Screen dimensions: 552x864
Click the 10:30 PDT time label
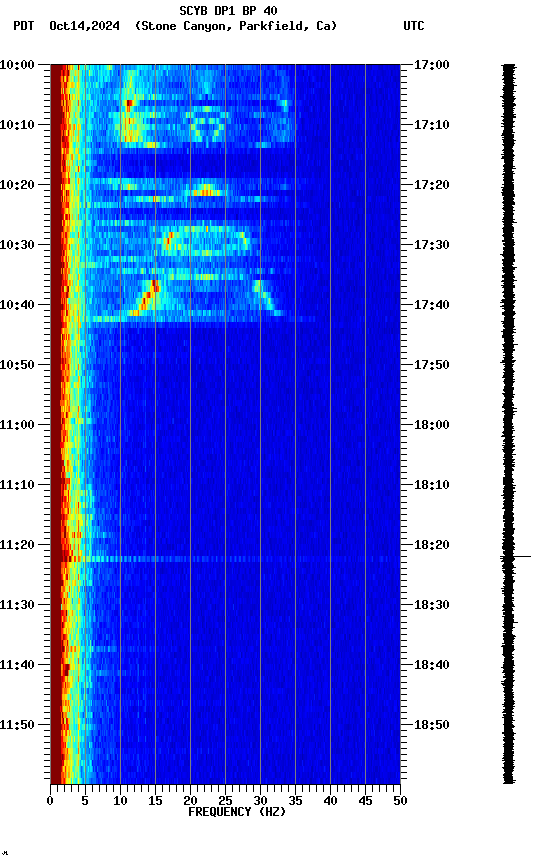coord(17,245)
